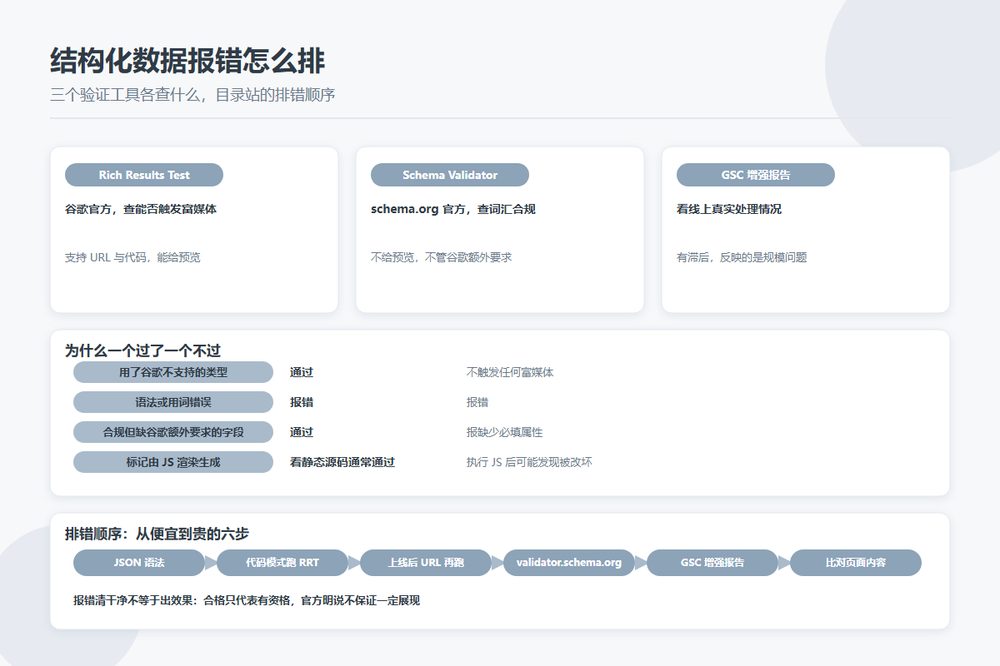Select the 合规但缺谷歌额外要求的字段 row label

pos(173,433)
